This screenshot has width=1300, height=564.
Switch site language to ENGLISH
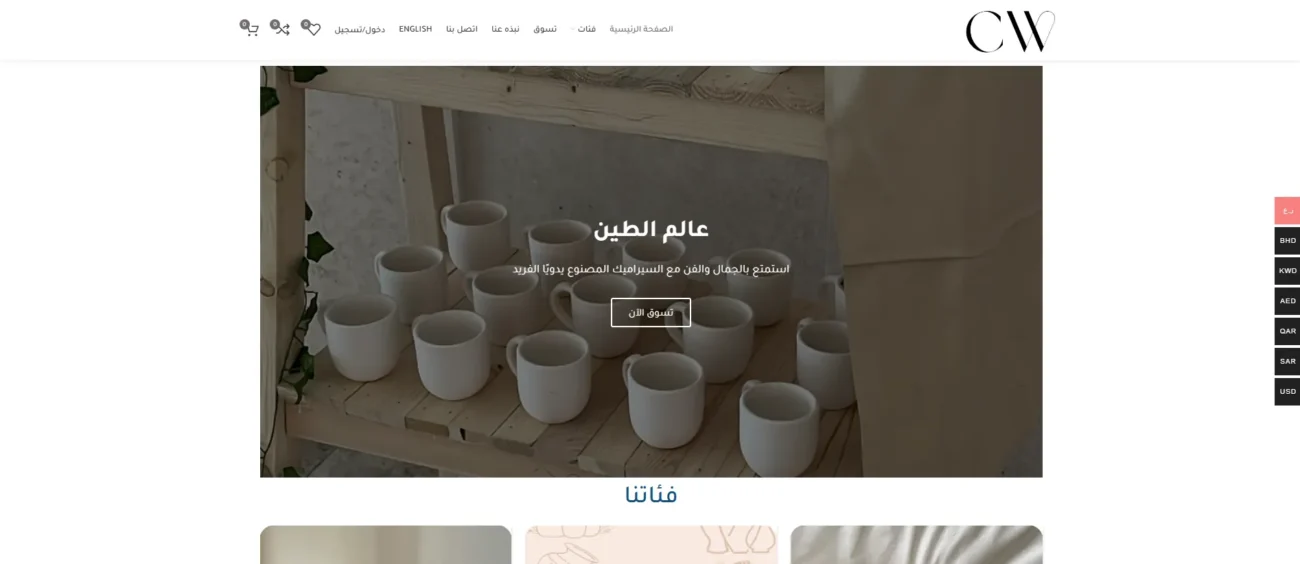(x=415, y=29)
